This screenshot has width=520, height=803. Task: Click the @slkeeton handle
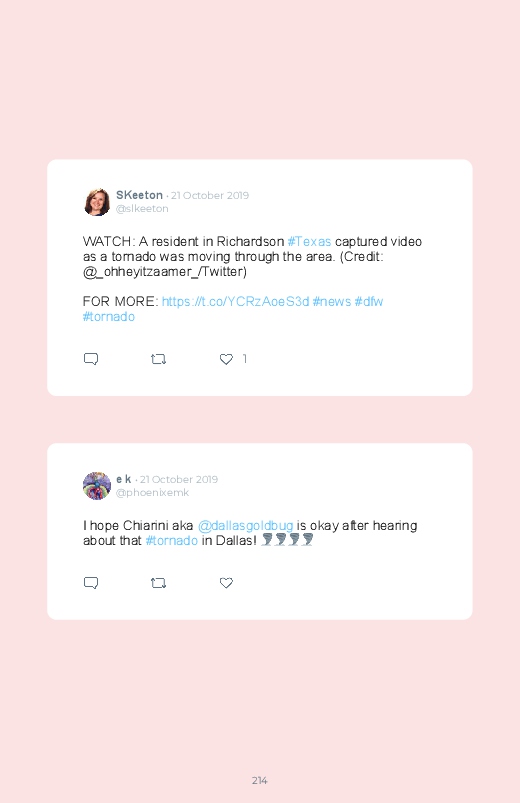[142, 208]
